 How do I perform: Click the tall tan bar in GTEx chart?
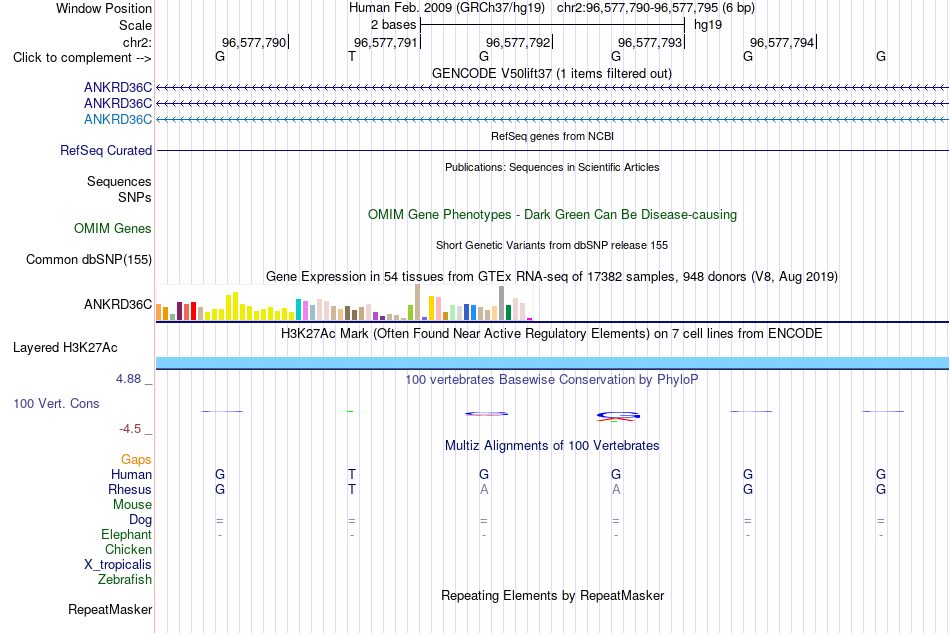pyautogui.click(x=417, y=302)
